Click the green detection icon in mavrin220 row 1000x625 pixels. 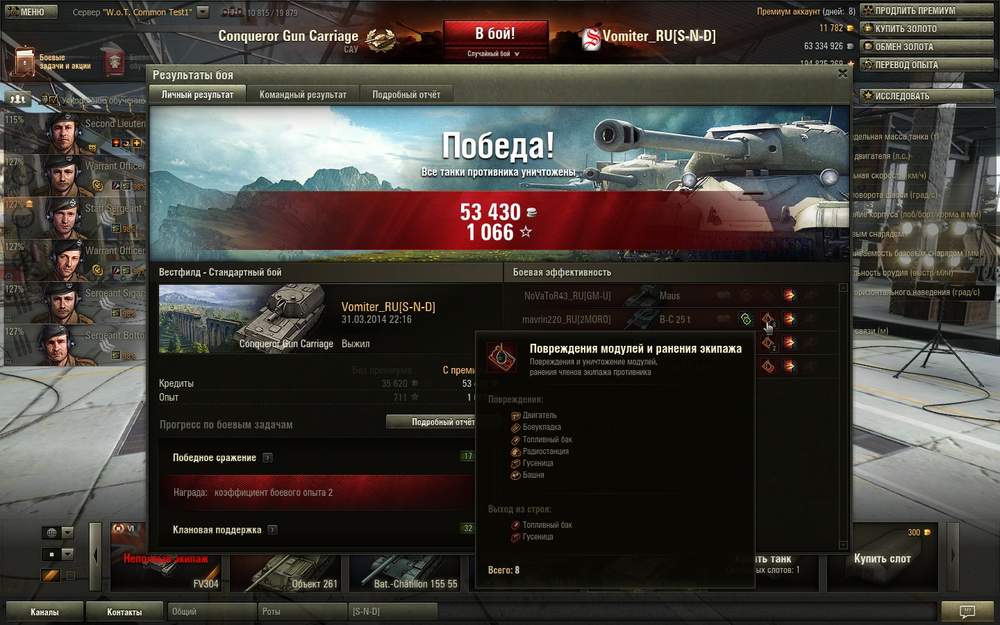[x=746, y=319]
